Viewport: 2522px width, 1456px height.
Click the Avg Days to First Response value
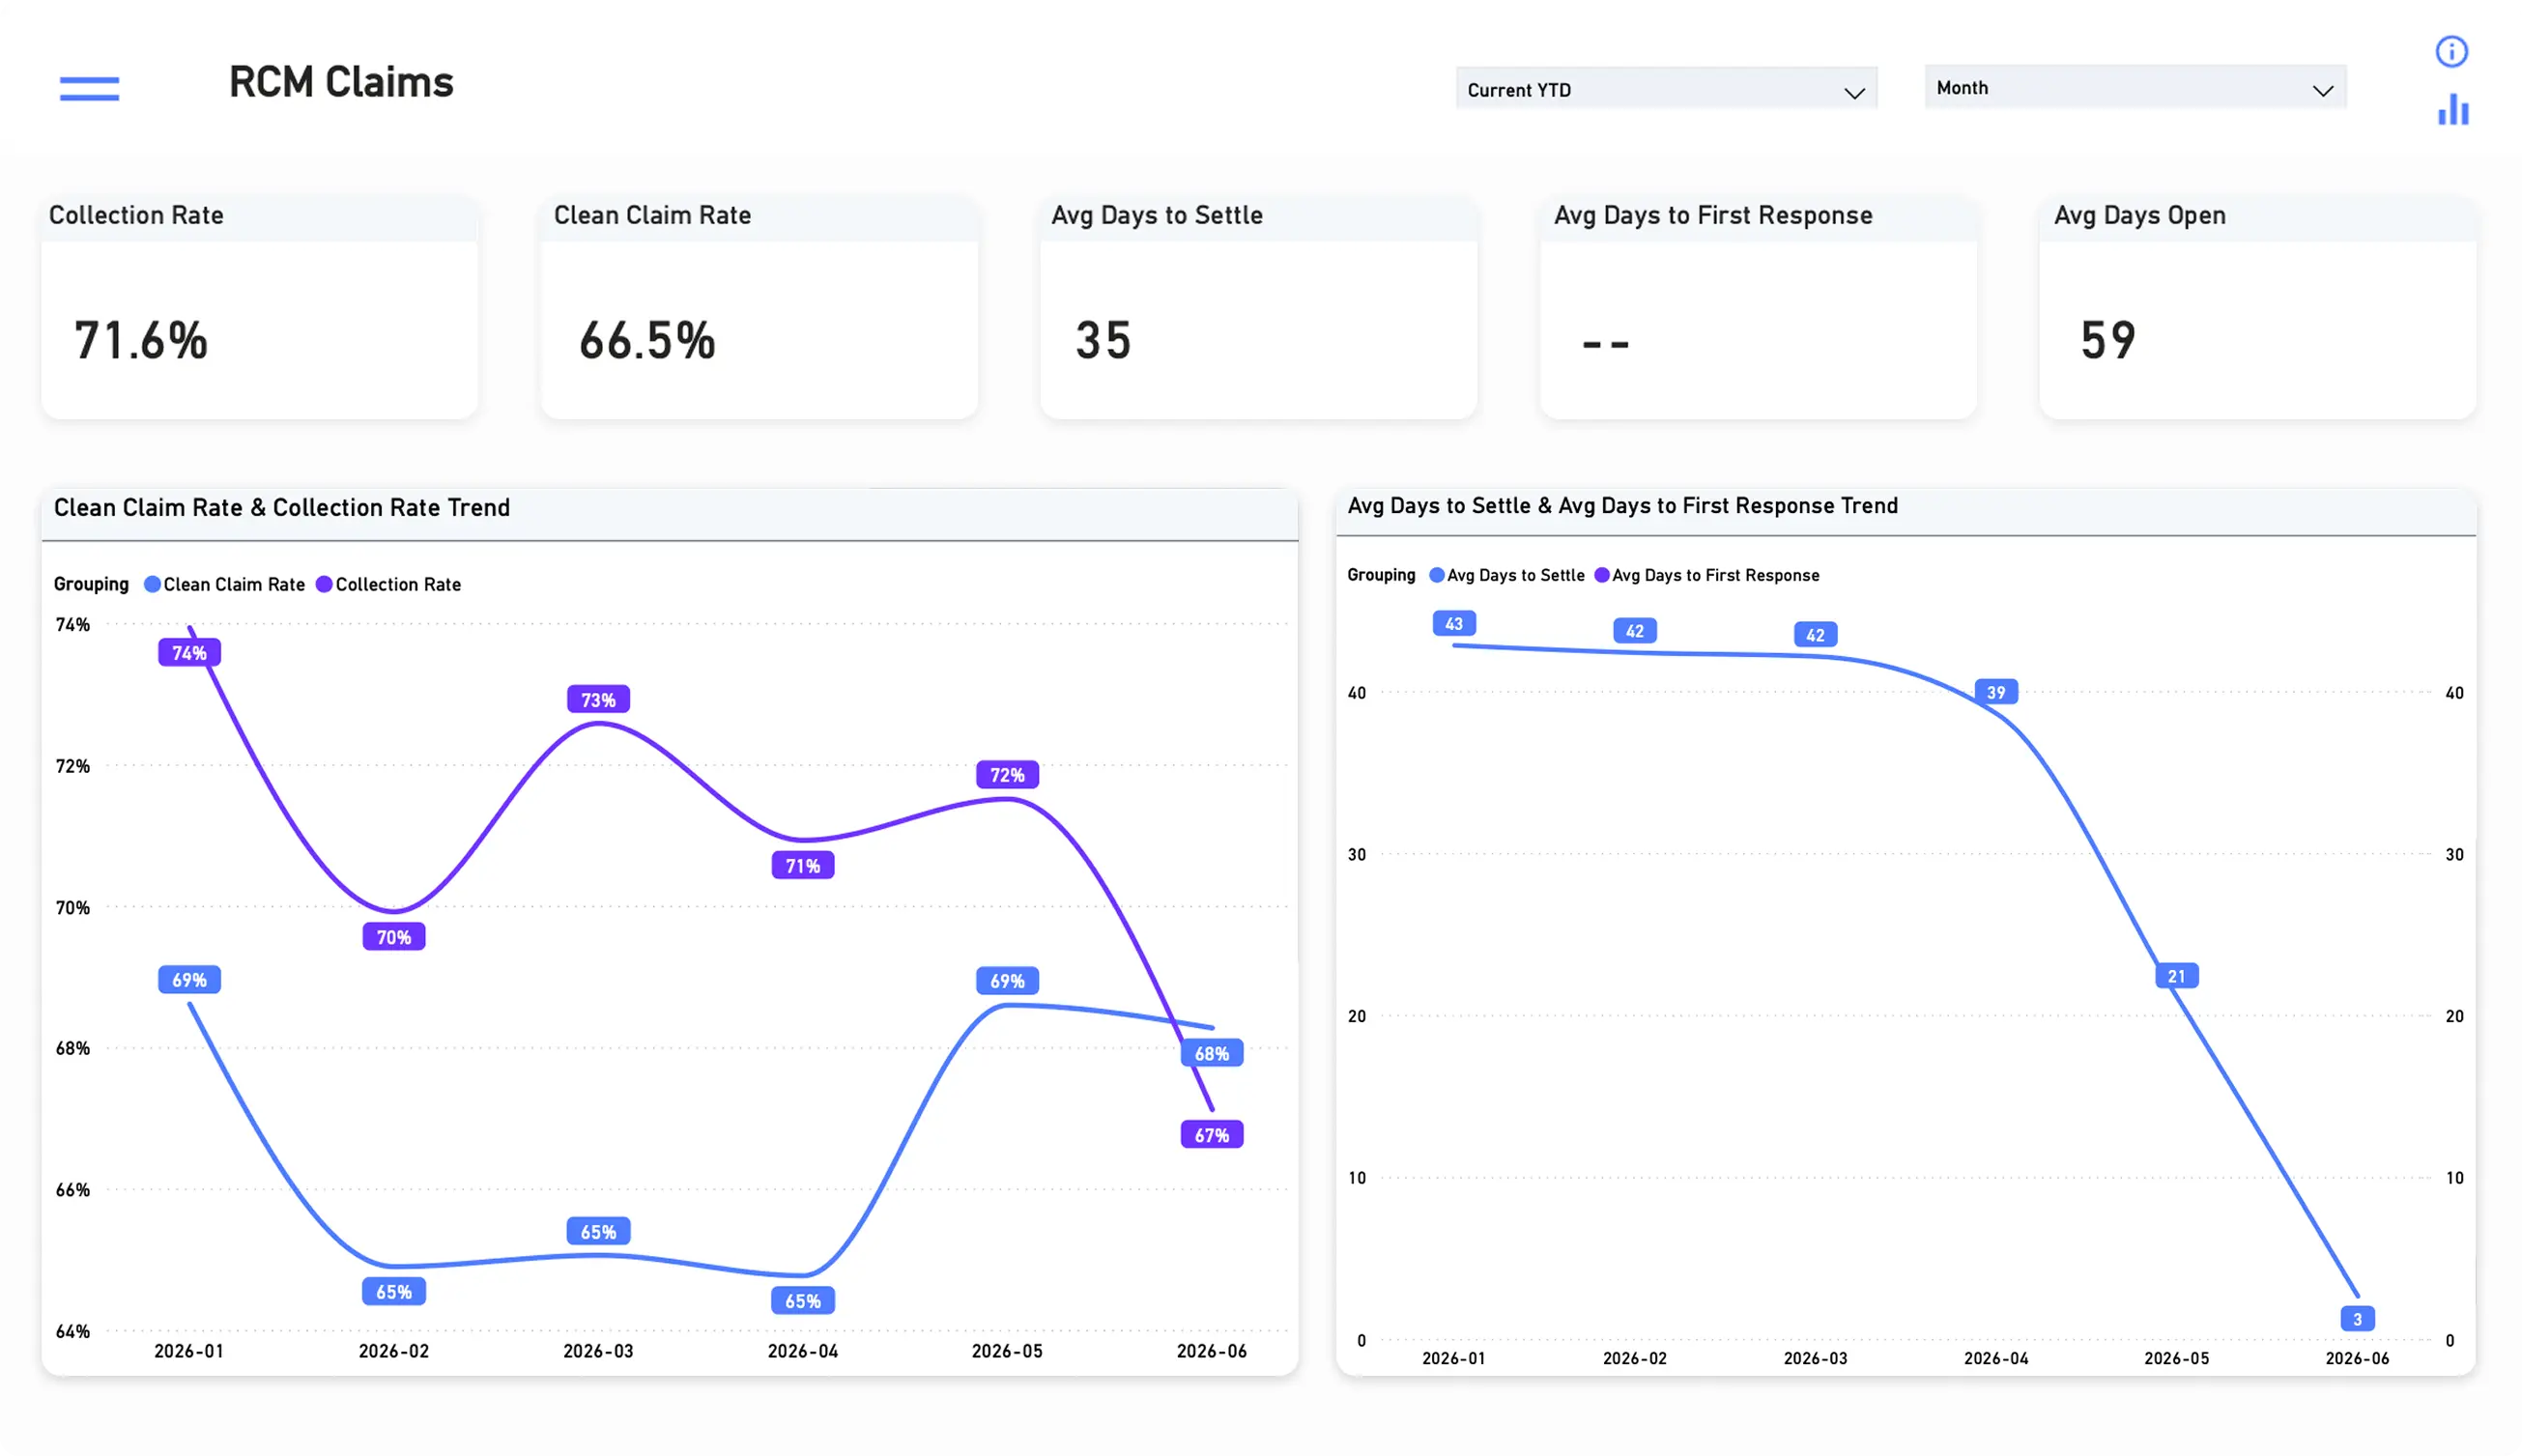click(1605, 344)
